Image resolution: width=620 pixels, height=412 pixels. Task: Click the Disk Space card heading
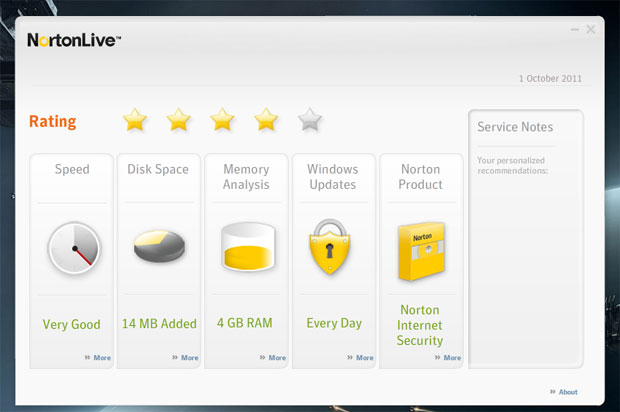[158, 169]
